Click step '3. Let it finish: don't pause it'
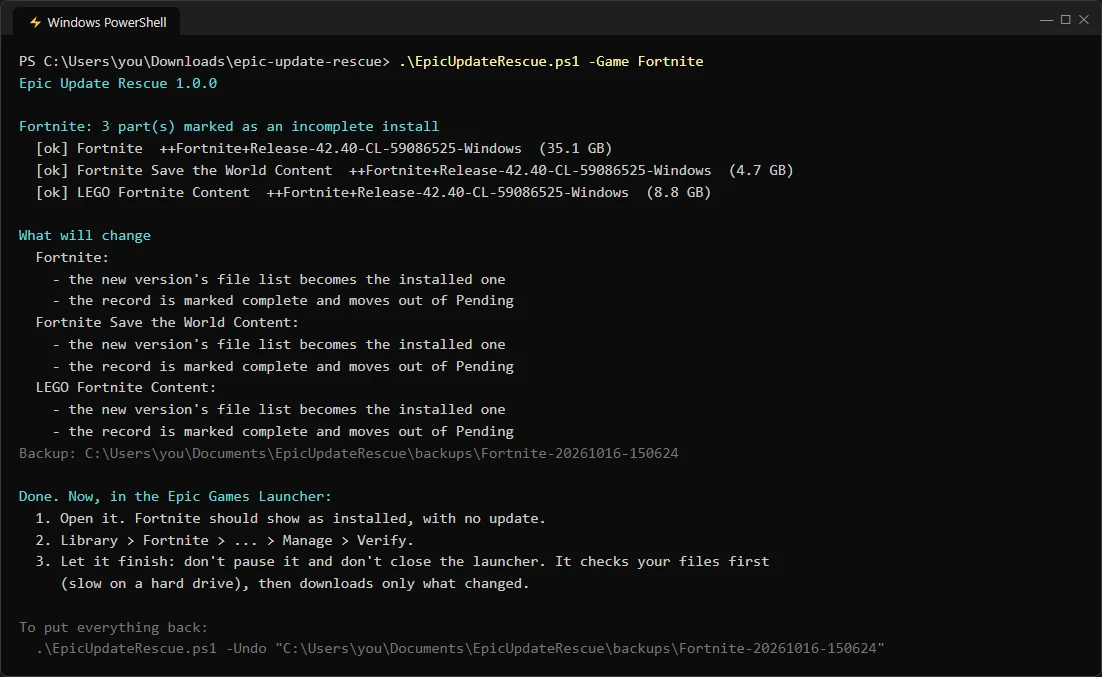Viewport: 1102px width, 677px height. coord(402,562)
